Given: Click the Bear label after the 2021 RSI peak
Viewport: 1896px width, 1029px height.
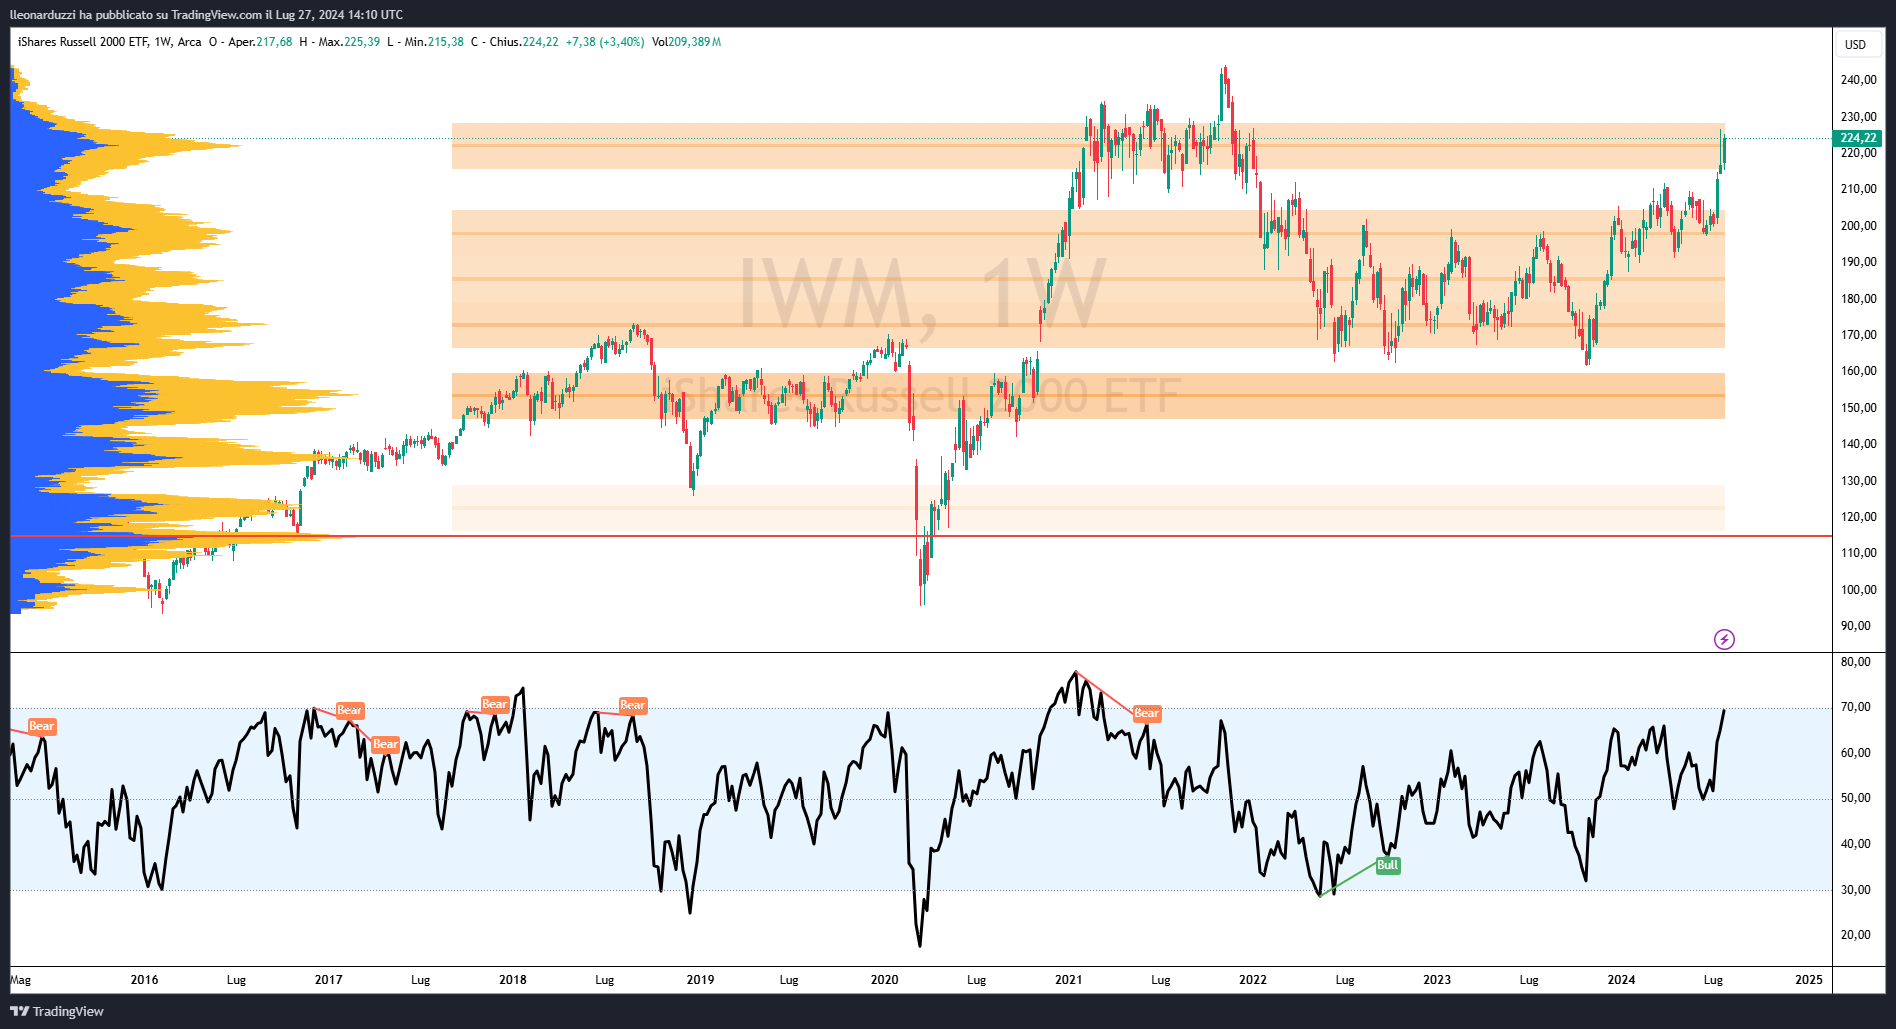Looking at the screenshot, I should 1147,713.
